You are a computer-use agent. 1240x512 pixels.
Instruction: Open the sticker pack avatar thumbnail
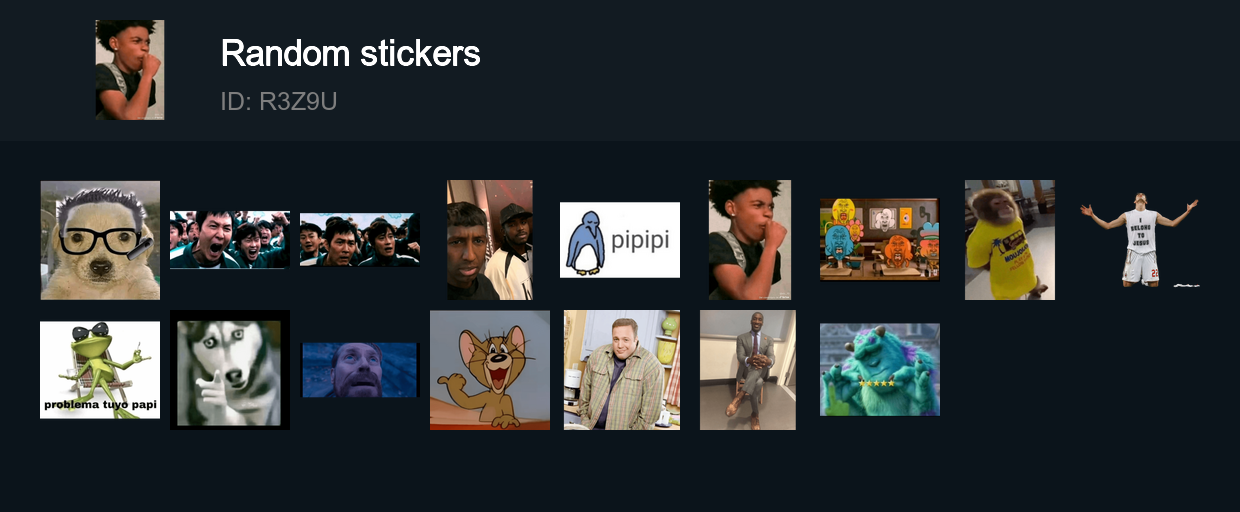coord(130,70)
